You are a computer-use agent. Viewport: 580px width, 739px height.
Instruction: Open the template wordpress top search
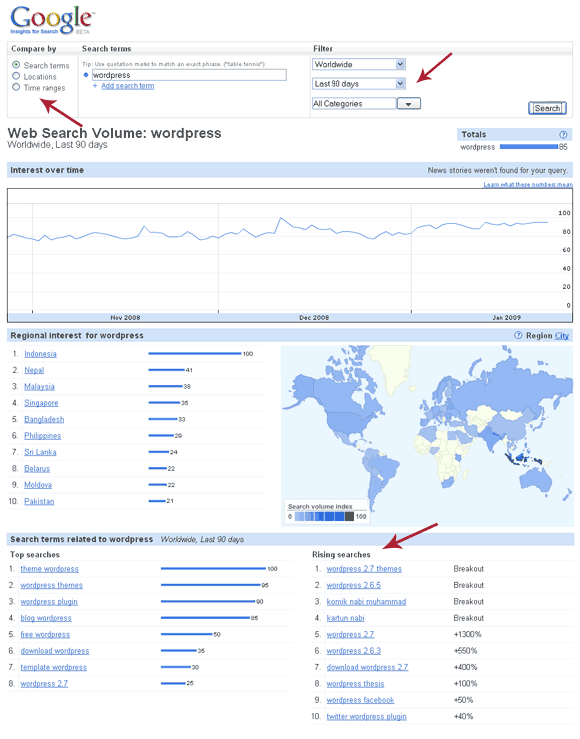click(54, 667)
